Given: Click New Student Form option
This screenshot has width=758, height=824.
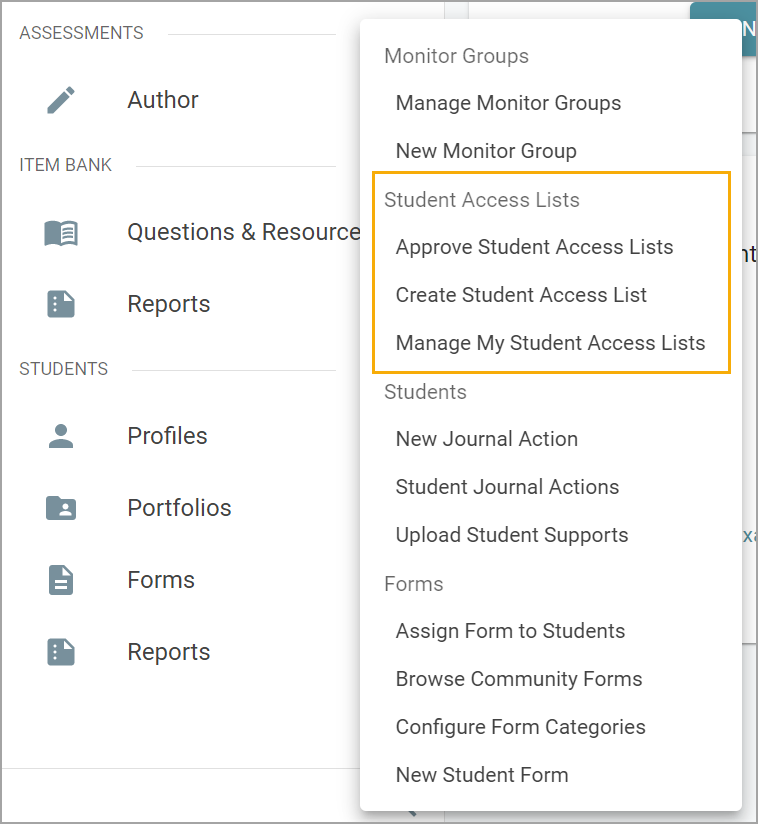Looking at the screenshot, I should tap(482, 775).
